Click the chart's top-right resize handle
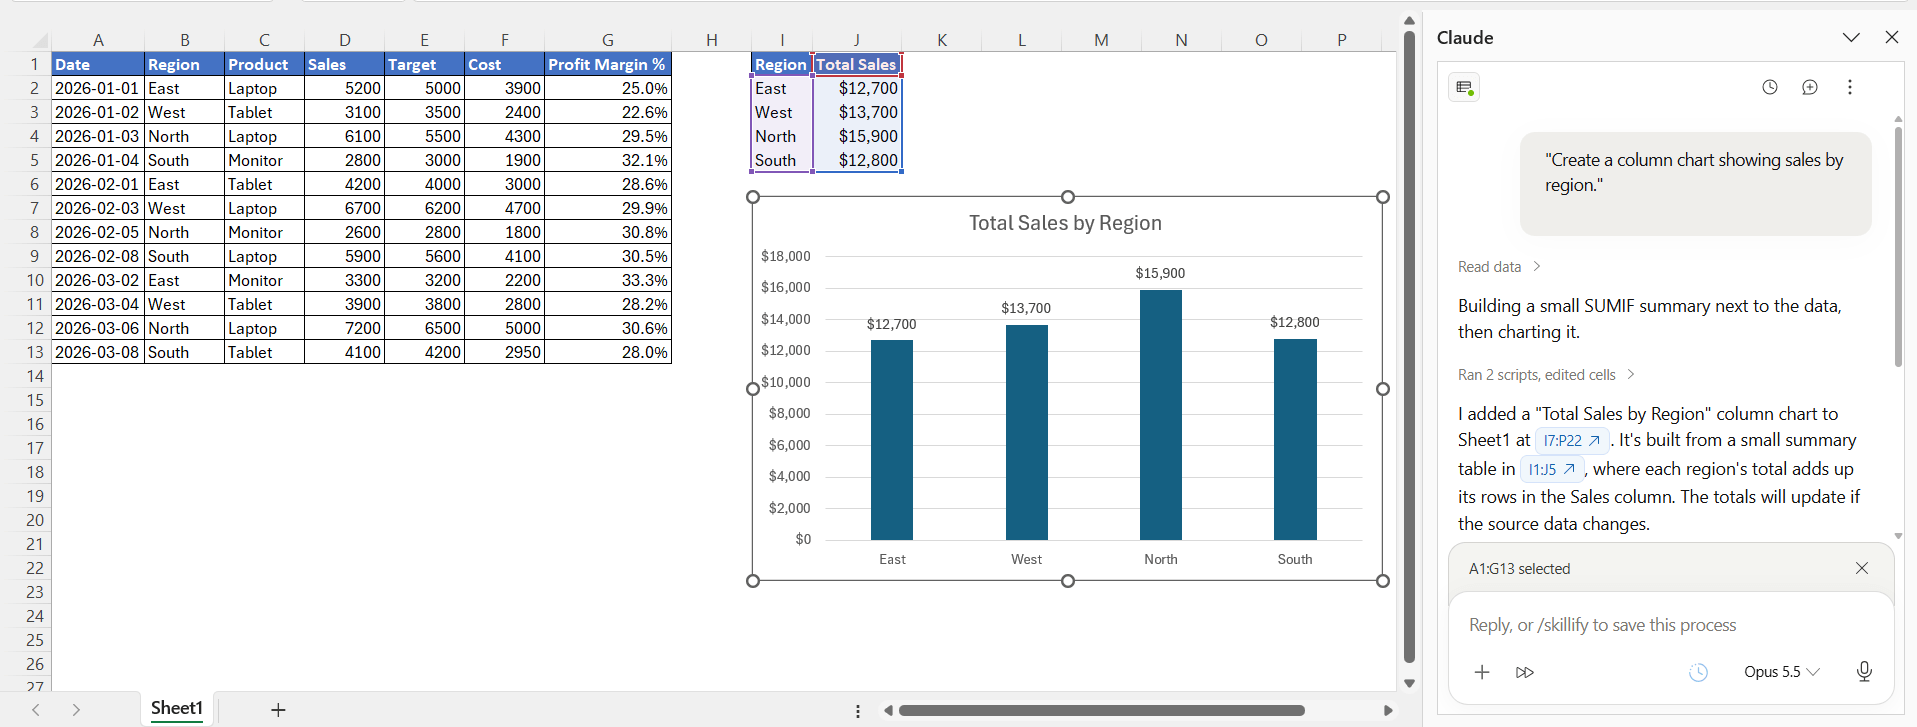1917x727 pixels. click(1383, 197)
